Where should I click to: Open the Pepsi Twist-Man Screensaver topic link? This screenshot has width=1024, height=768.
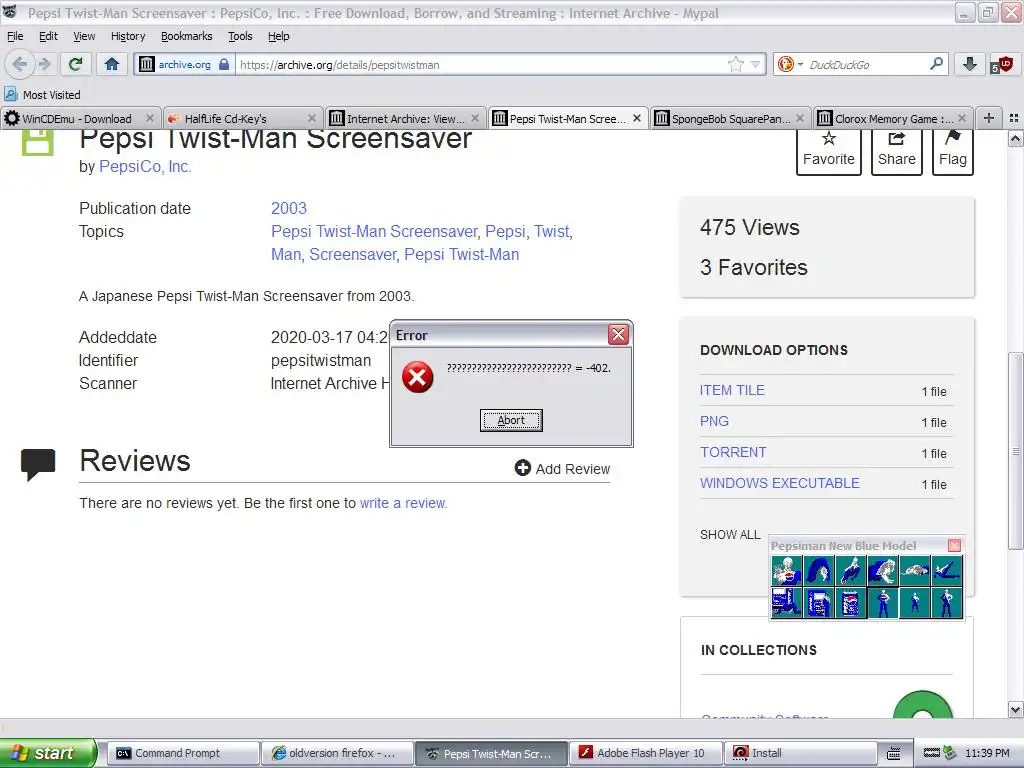(x=374, y=231)
